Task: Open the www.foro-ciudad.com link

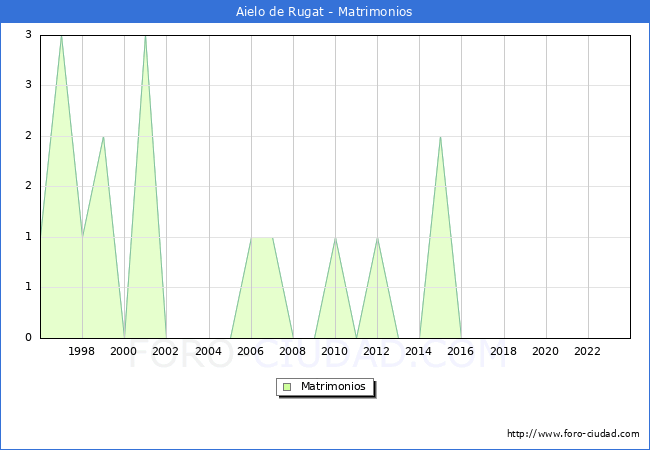Action: pos(573,434)
